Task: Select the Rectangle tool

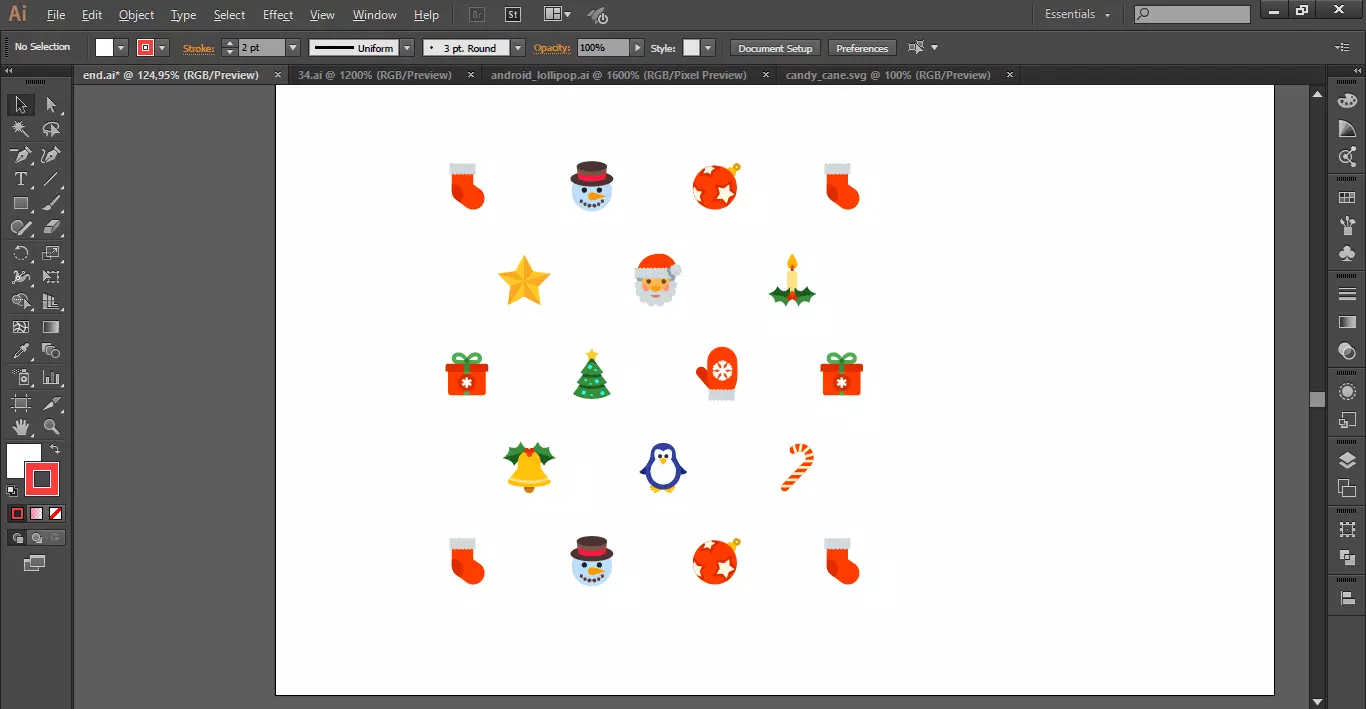Action: click(x=21, y=204)
